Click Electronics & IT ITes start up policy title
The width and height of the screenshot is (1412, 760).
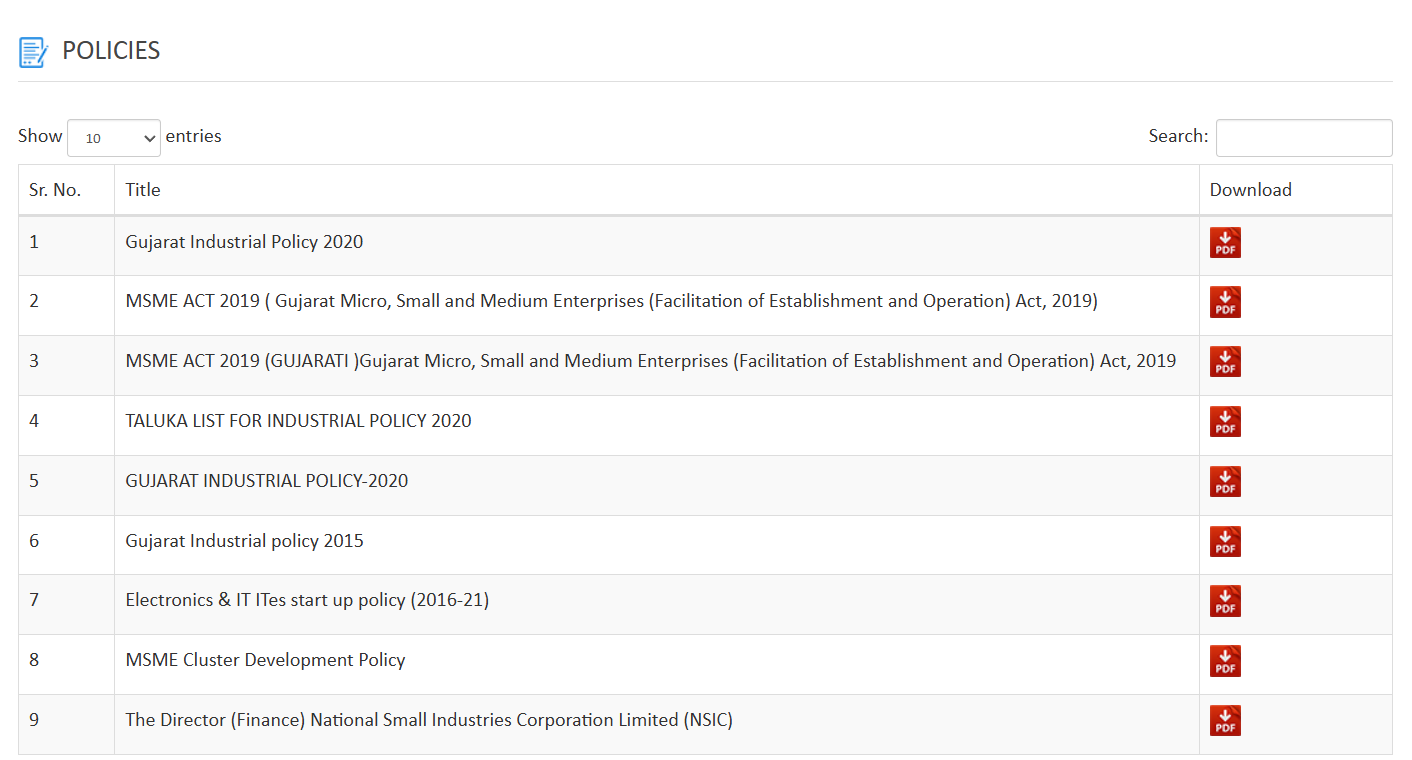pyautogui.click(x=307, y=600)
